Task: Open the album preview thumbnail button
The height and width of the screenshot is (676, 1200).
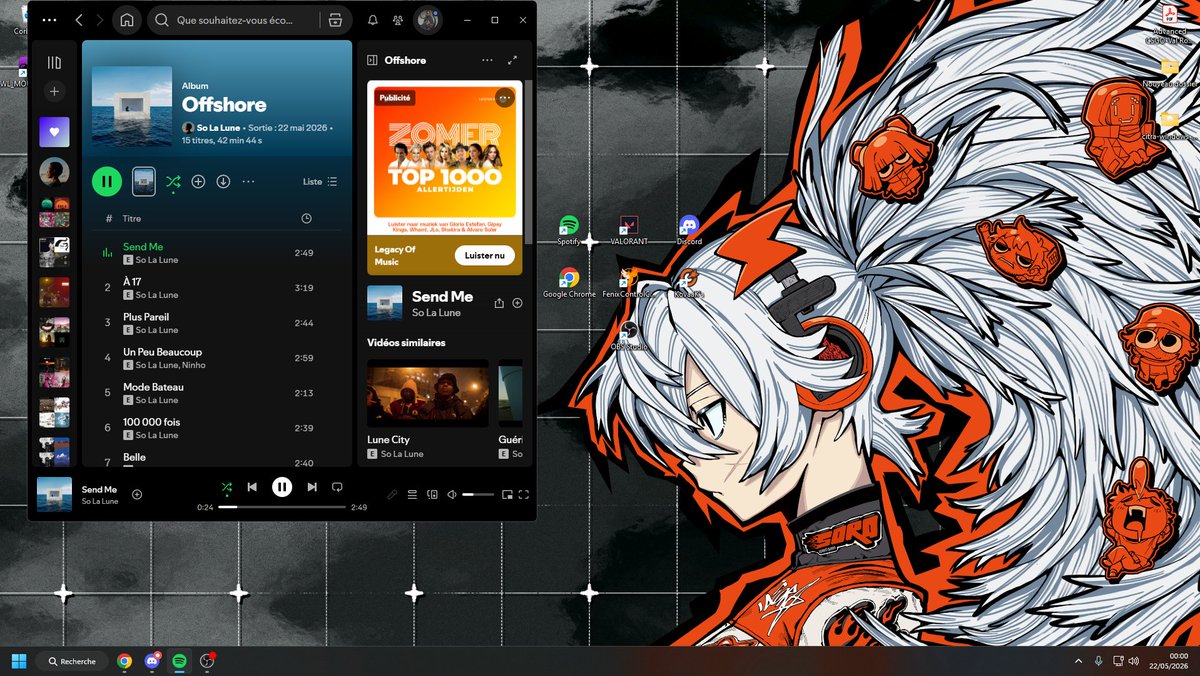Action: tap(143, 181)
